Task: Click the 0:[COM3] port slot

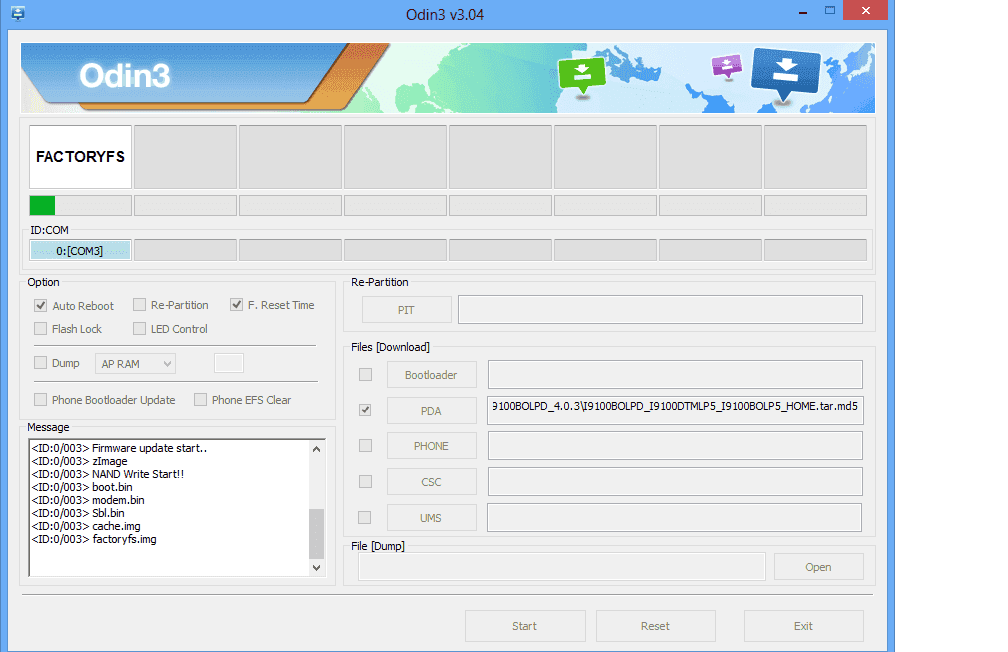Action: pos(80,250)
